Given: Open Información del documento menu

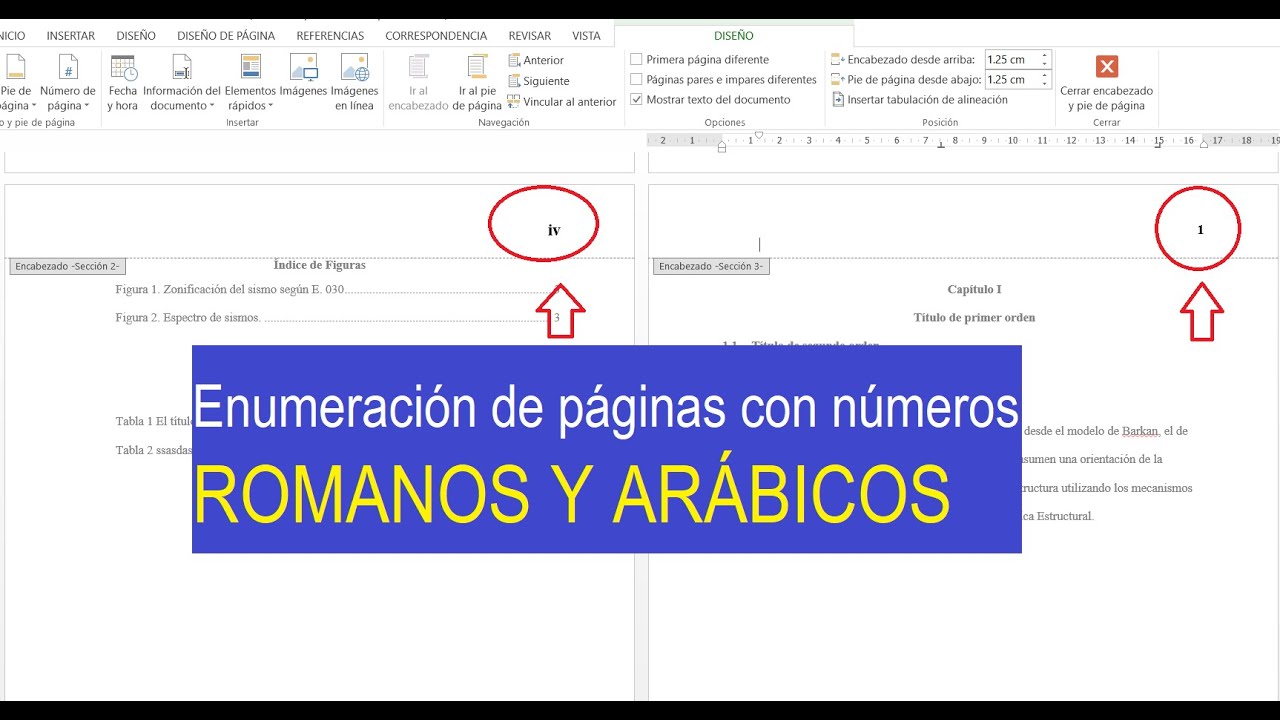Looking at the screenshot, I should (x=181, y=83).
